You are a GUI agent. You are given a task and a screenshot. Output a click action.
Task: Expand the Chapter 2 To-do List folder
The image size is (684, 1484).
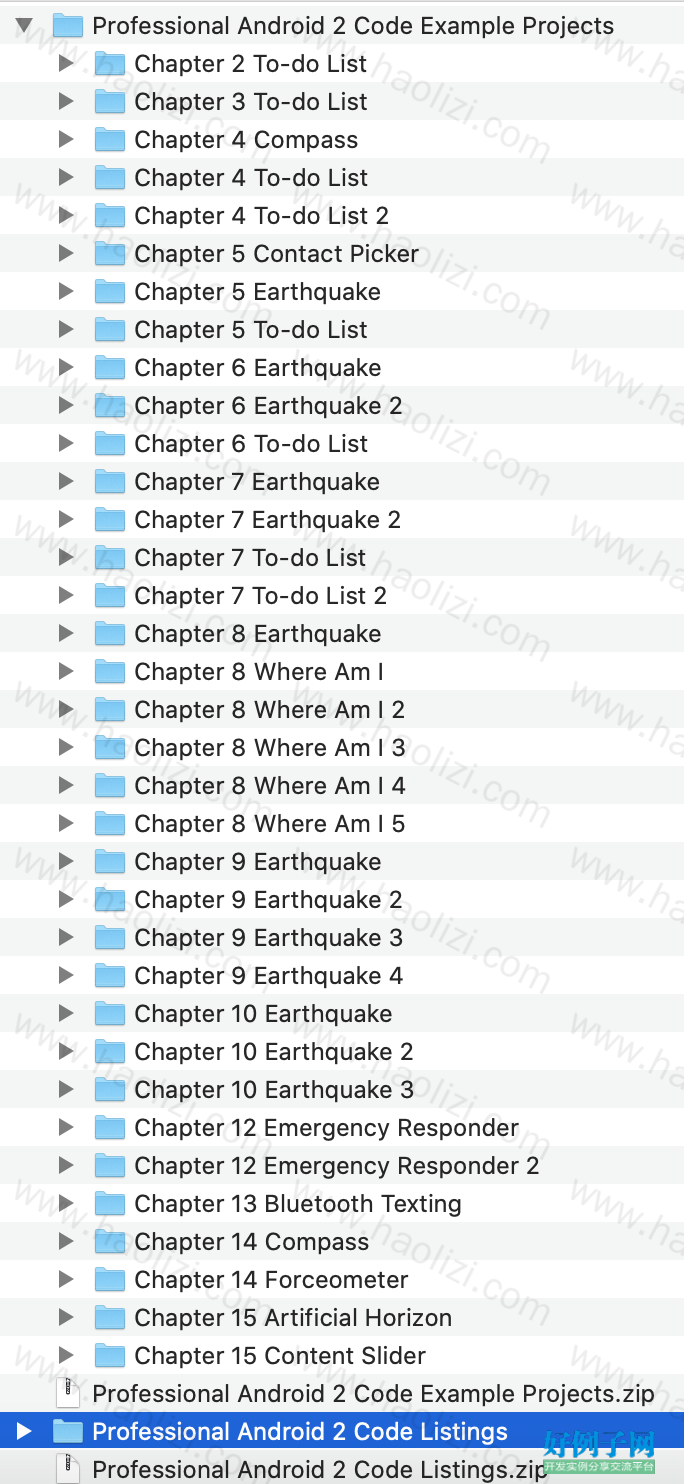[66, 64]
